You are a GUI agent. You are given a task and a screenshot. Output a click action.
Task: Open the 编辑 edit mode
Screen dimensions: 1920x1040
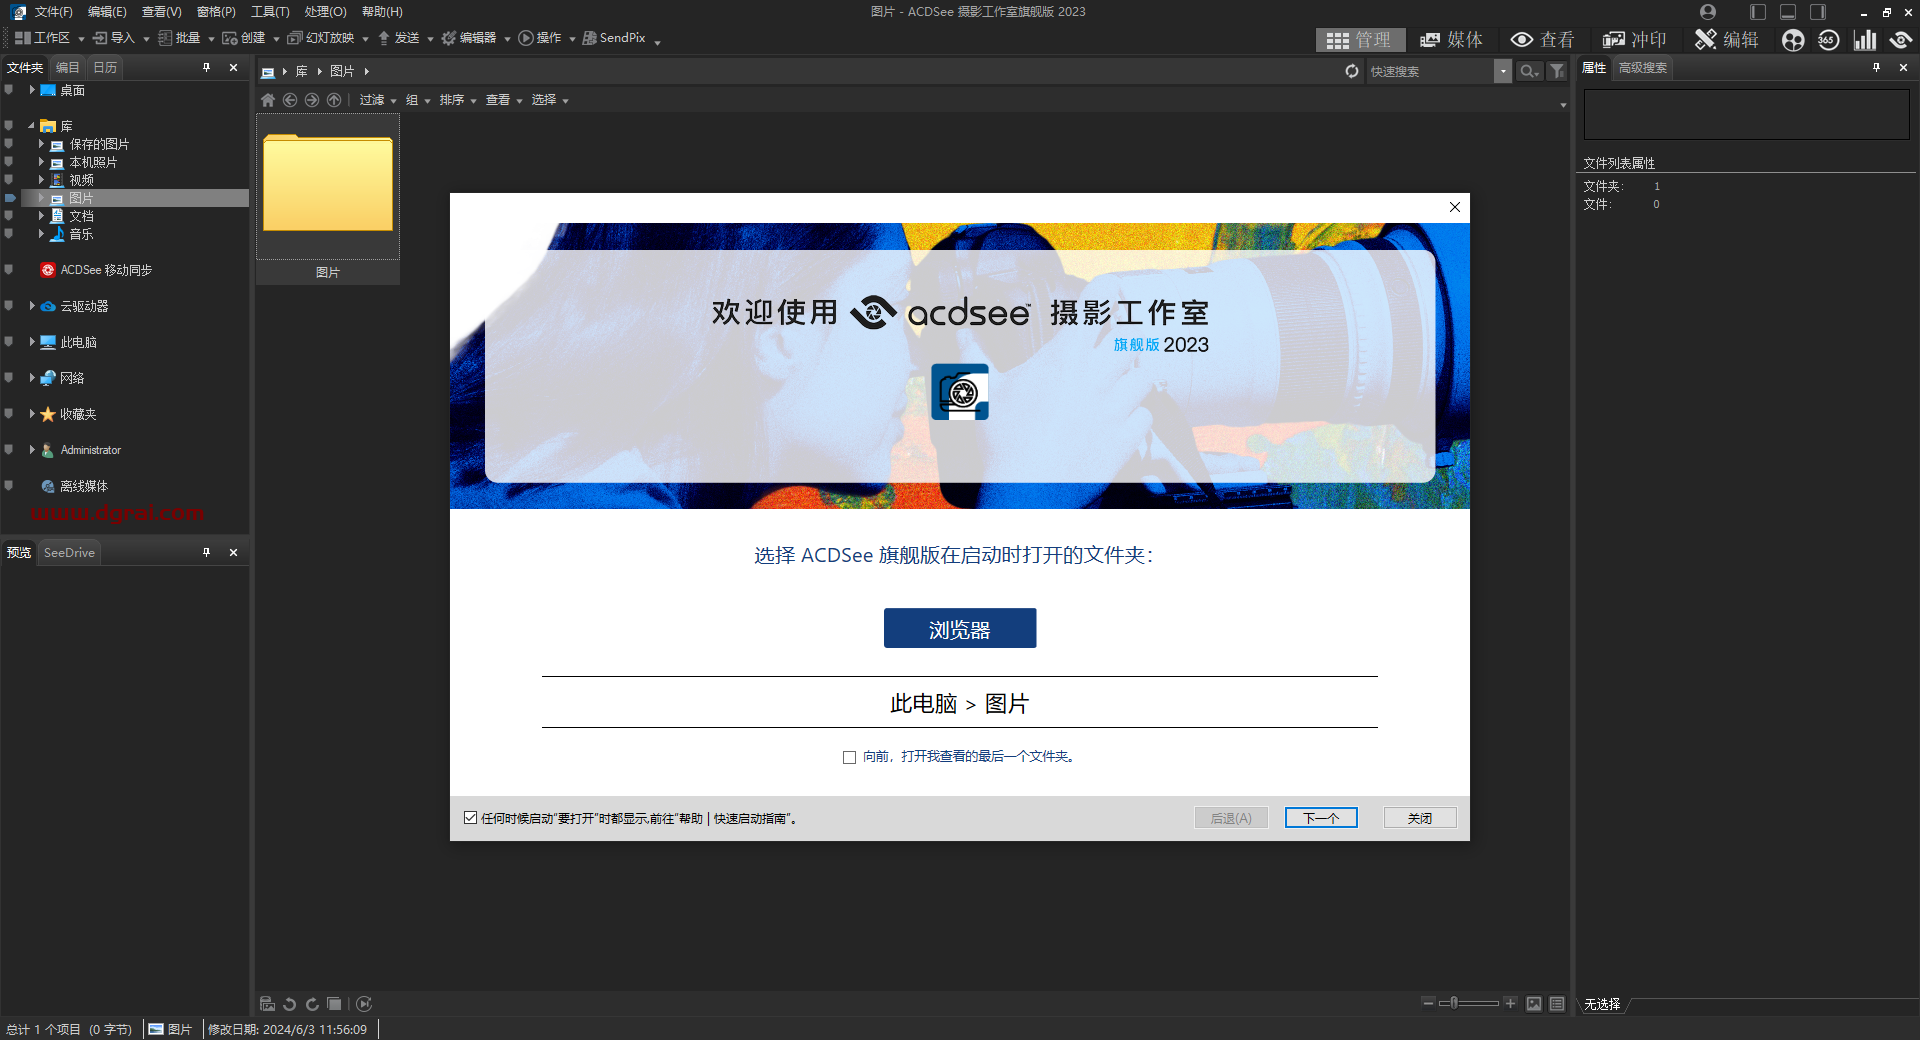[x=1726, y=40]
